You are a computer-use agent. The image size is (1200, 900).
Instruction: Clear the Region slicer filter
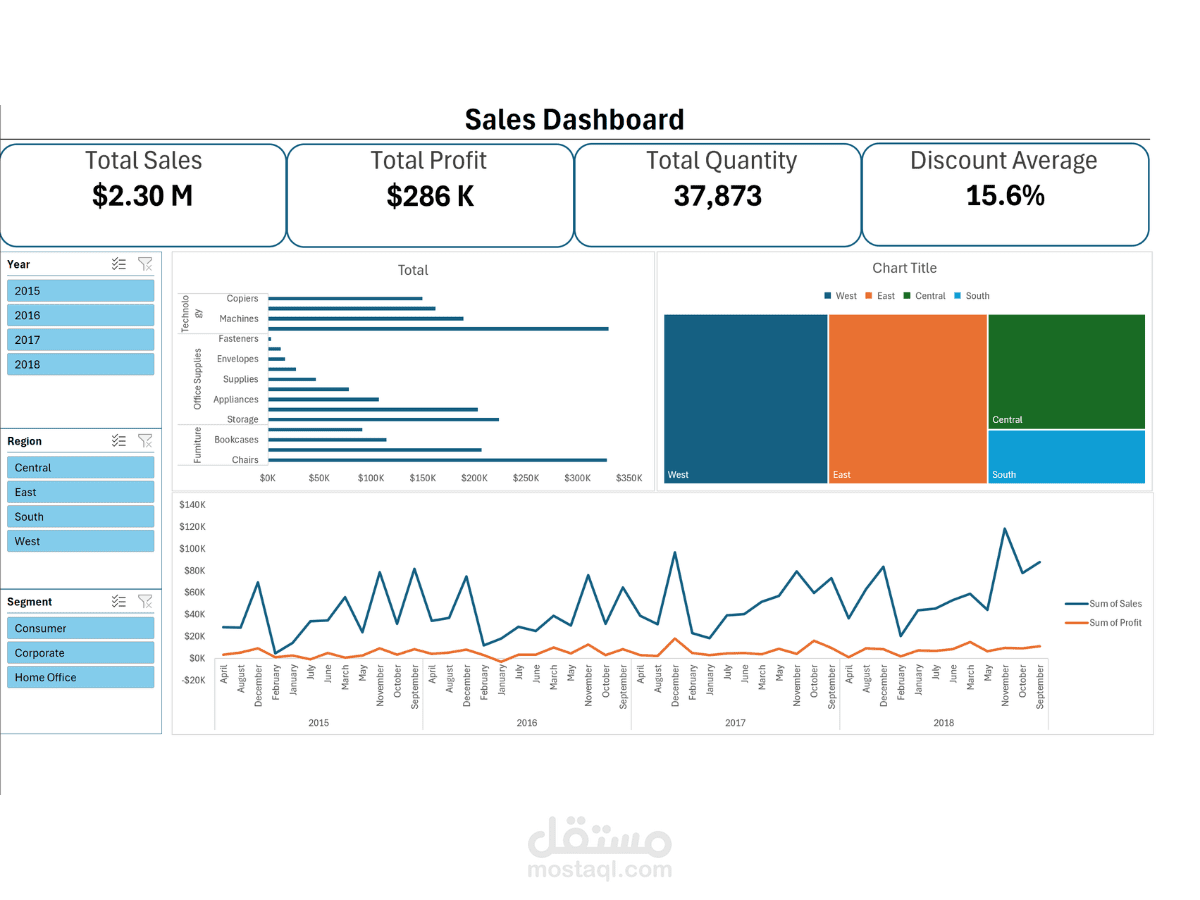(145, 440)
